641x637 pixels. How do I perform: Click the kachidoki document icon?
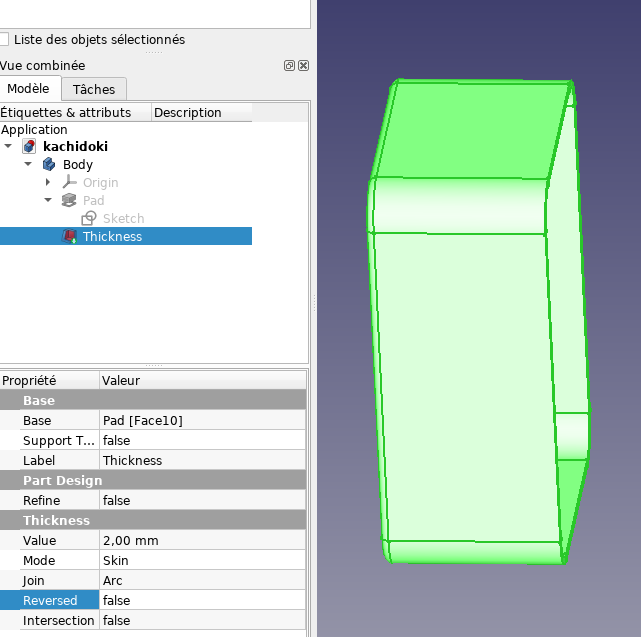pyautogui.click(x=29, y=146)
